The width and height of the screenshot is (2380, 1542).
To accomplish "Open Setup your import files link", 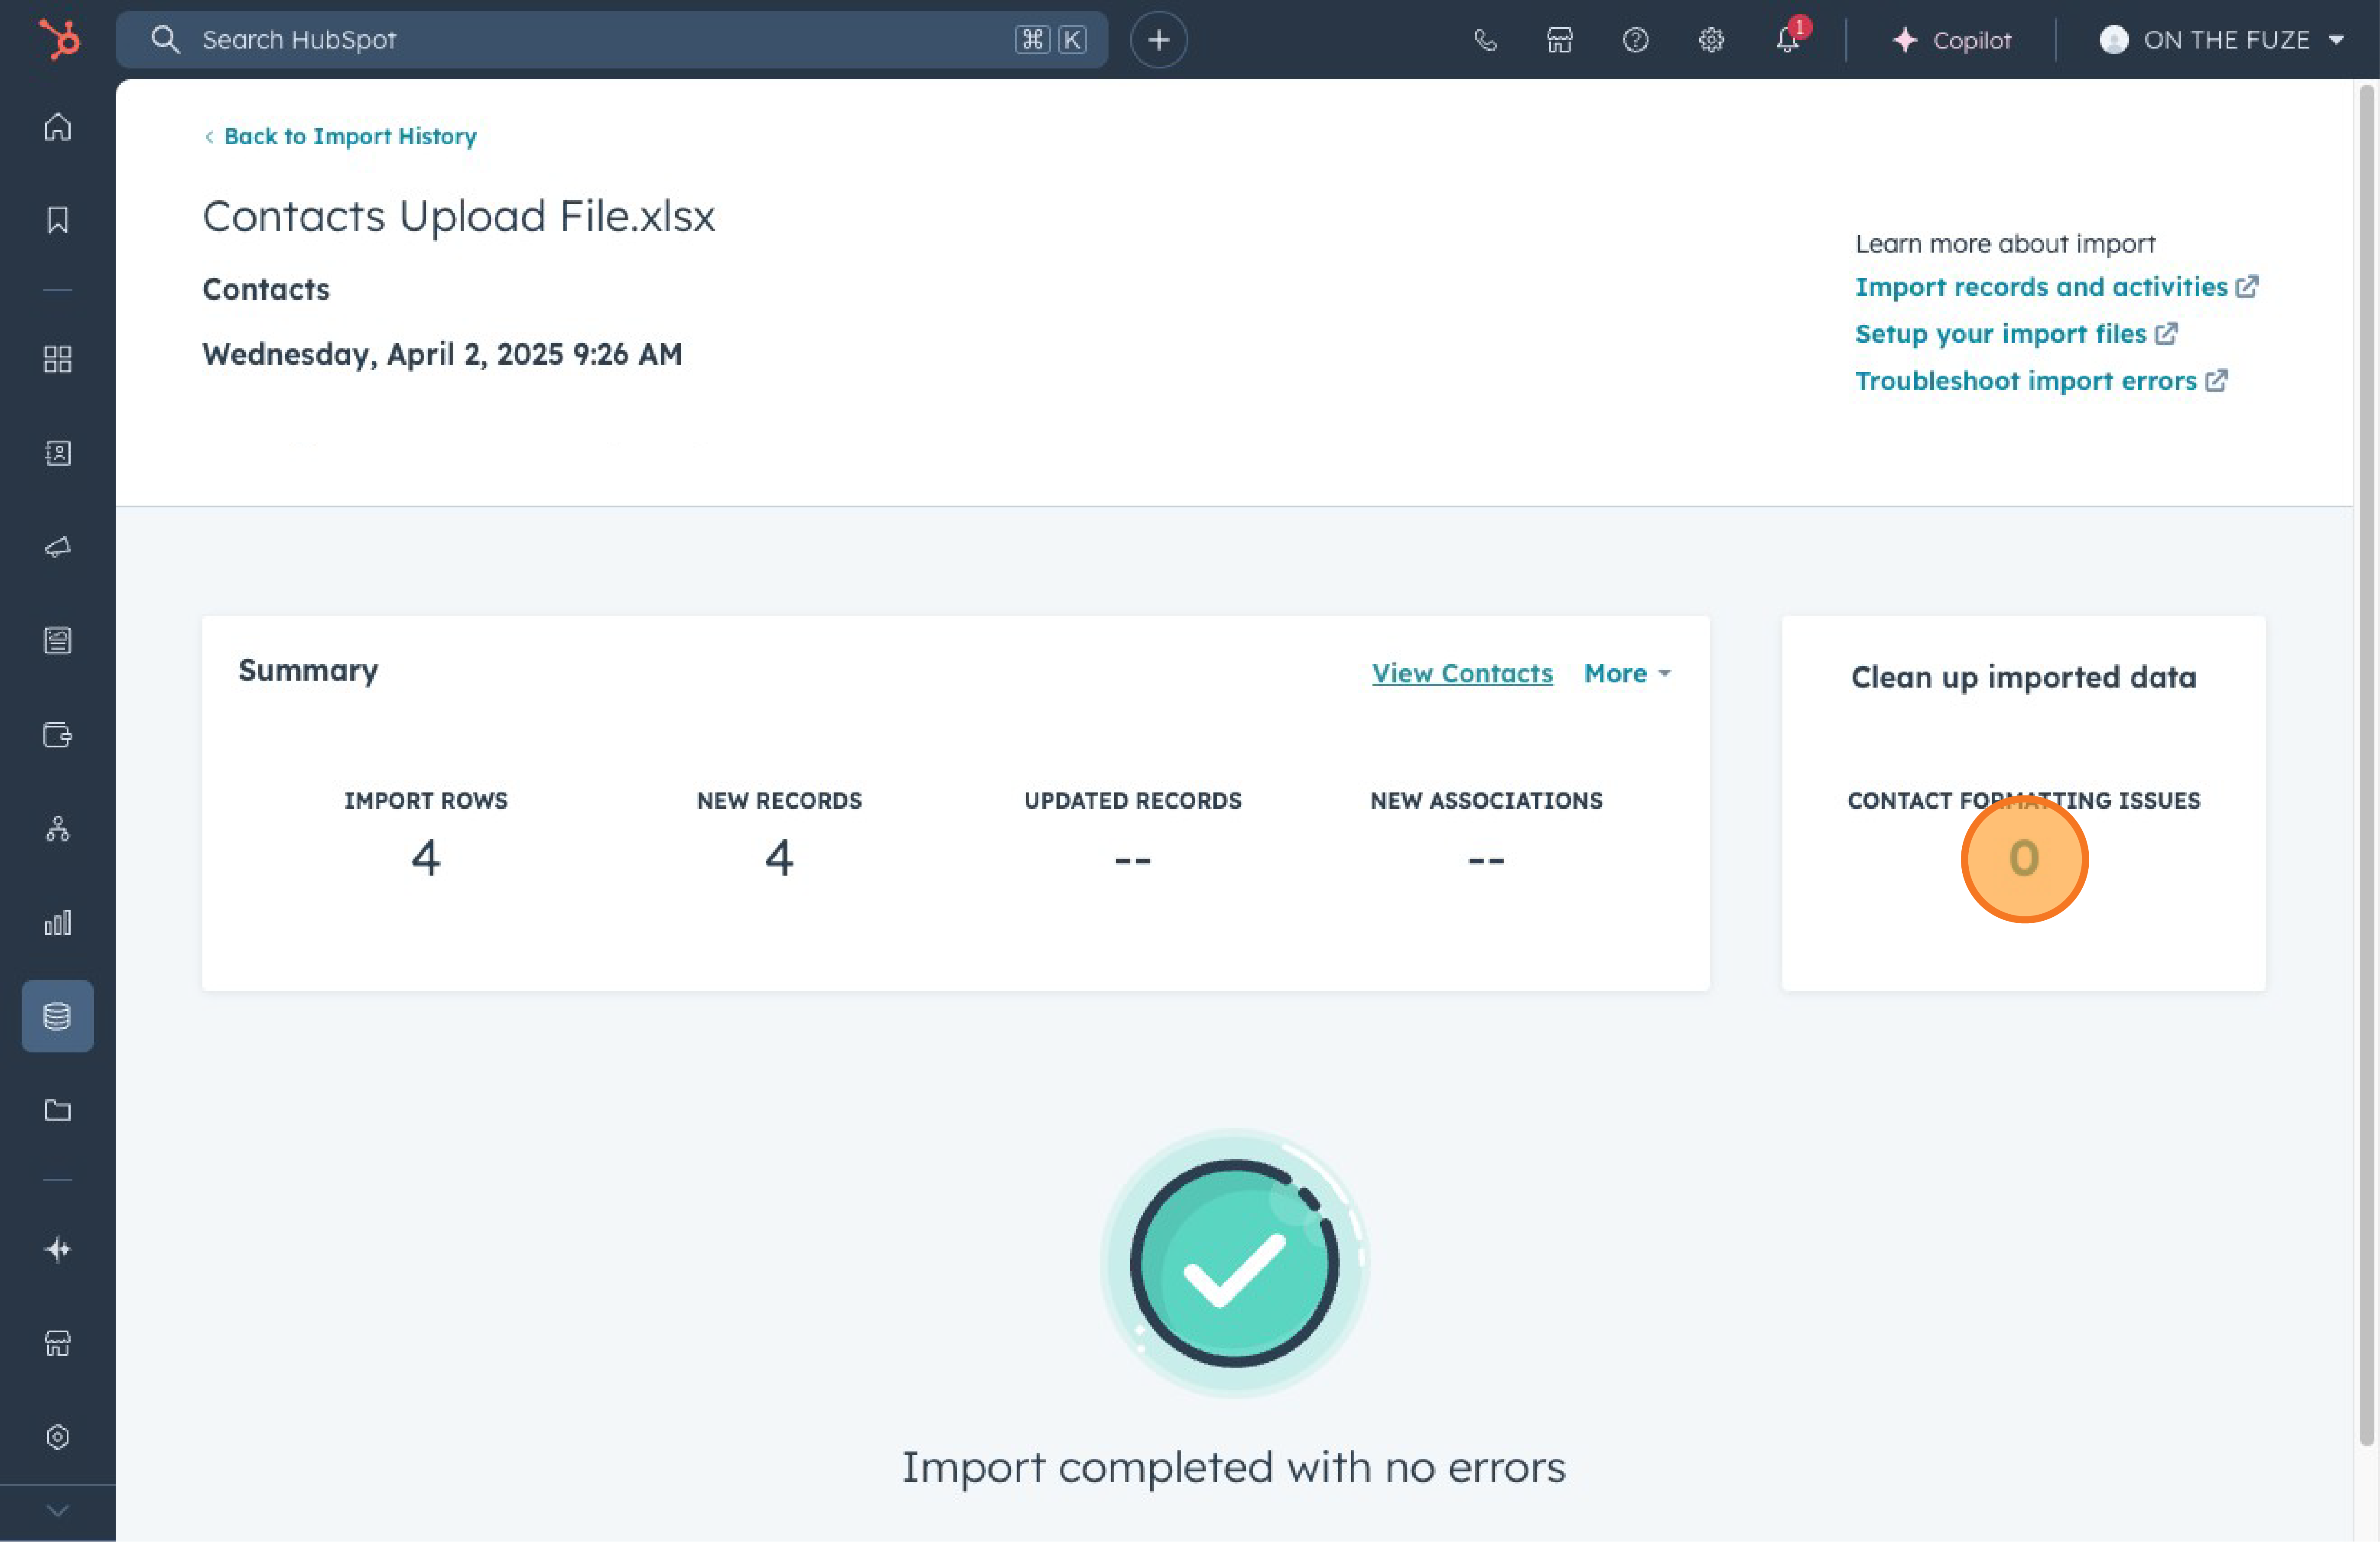I will tap(2016, 334).
